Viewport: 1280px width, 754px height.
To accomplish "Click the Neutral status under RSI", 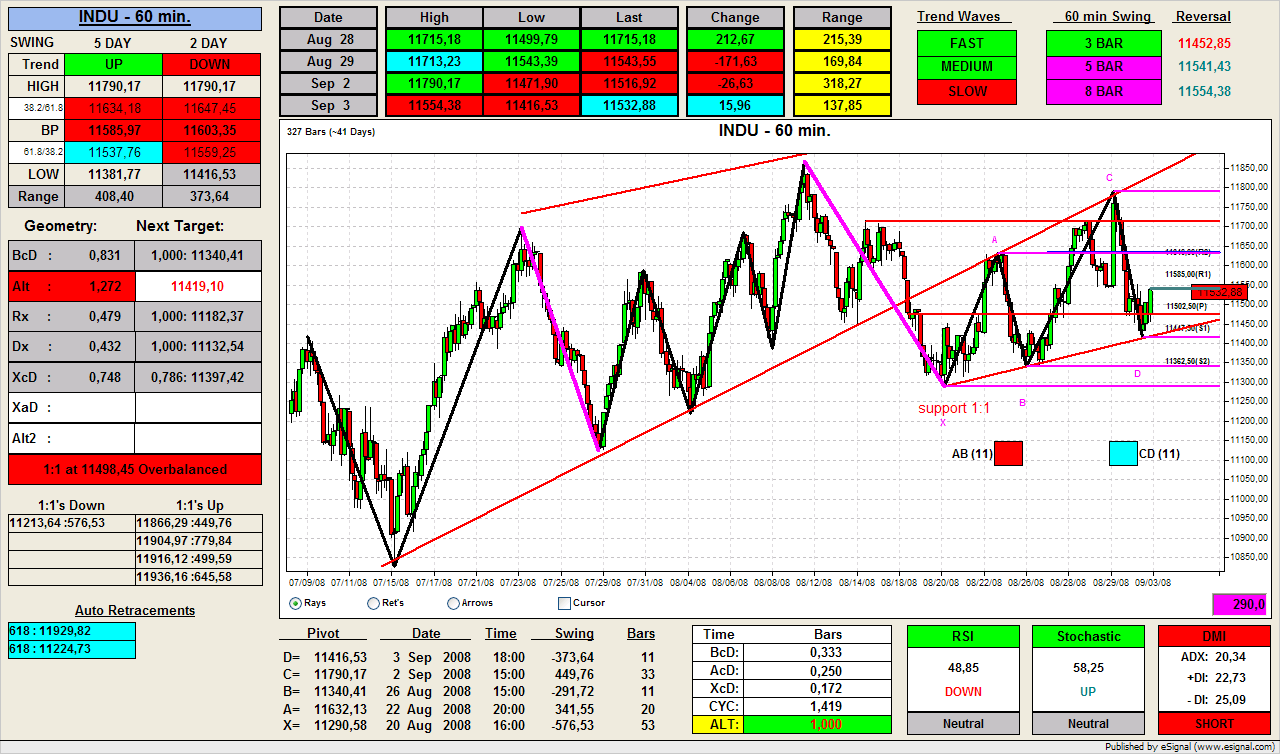I will pyautogui.click(x=963, y=723).
